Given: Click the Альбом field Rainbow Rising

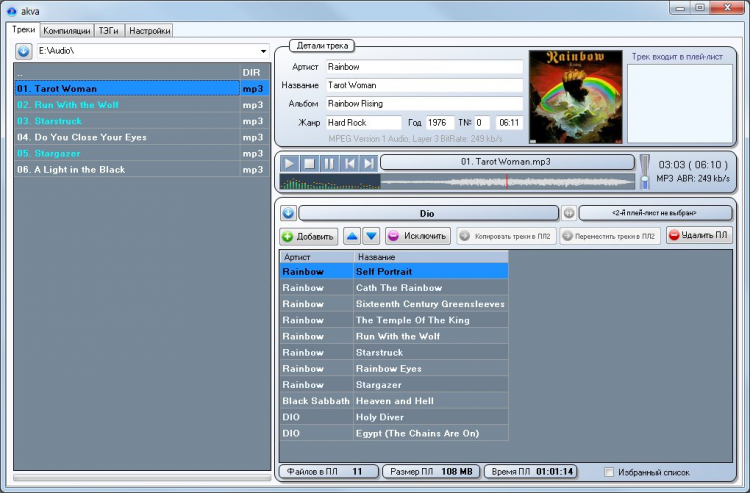Looking at the screenshot, I should click(x=424, y=104).
